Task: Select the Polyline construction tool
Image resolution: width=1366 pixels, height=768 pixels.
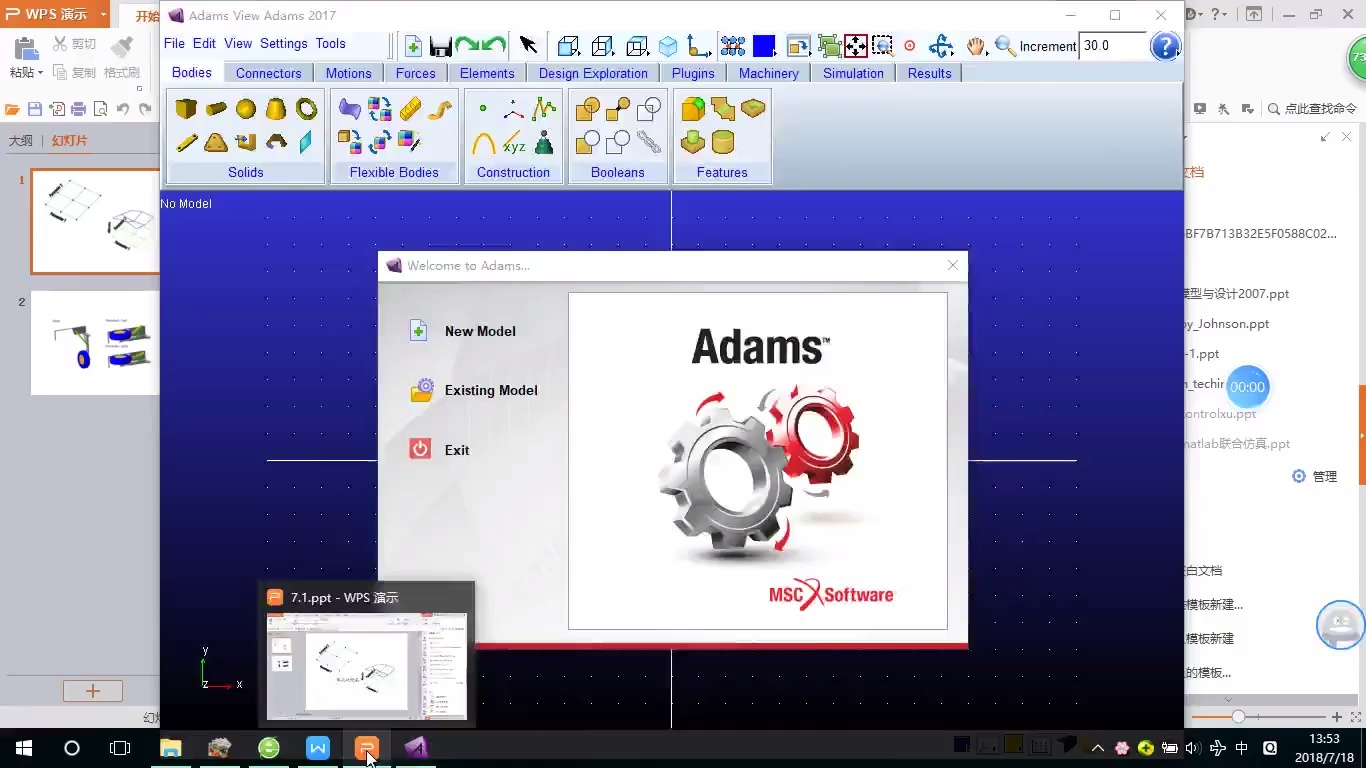Action: pyautogui.click(x=543, y=109)
